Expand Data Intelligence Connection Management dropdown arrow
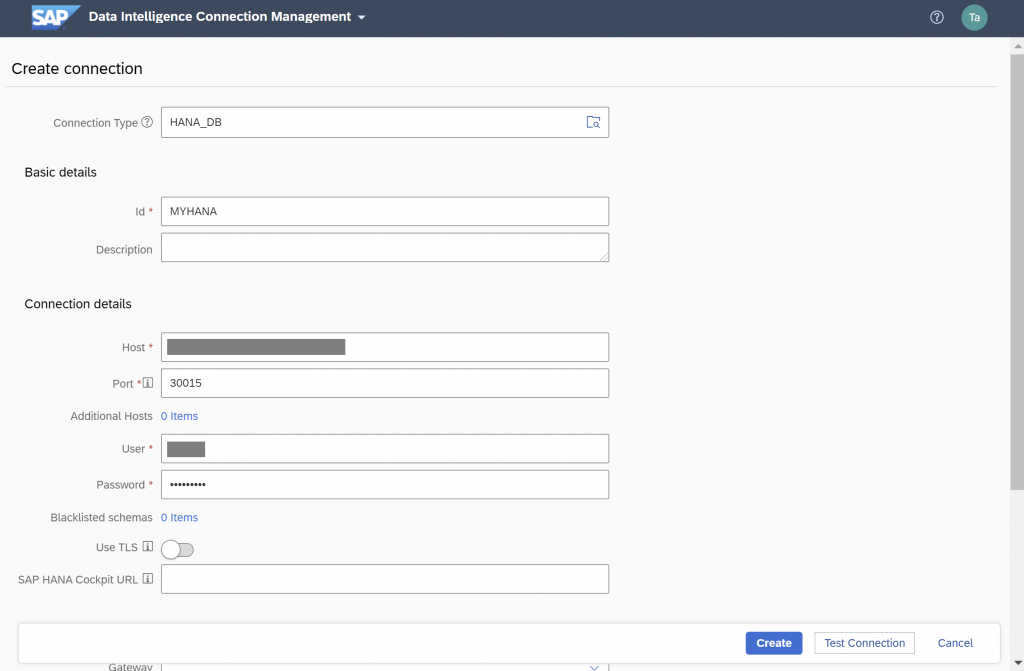1024x671 pixels. (x=361, y=18)
